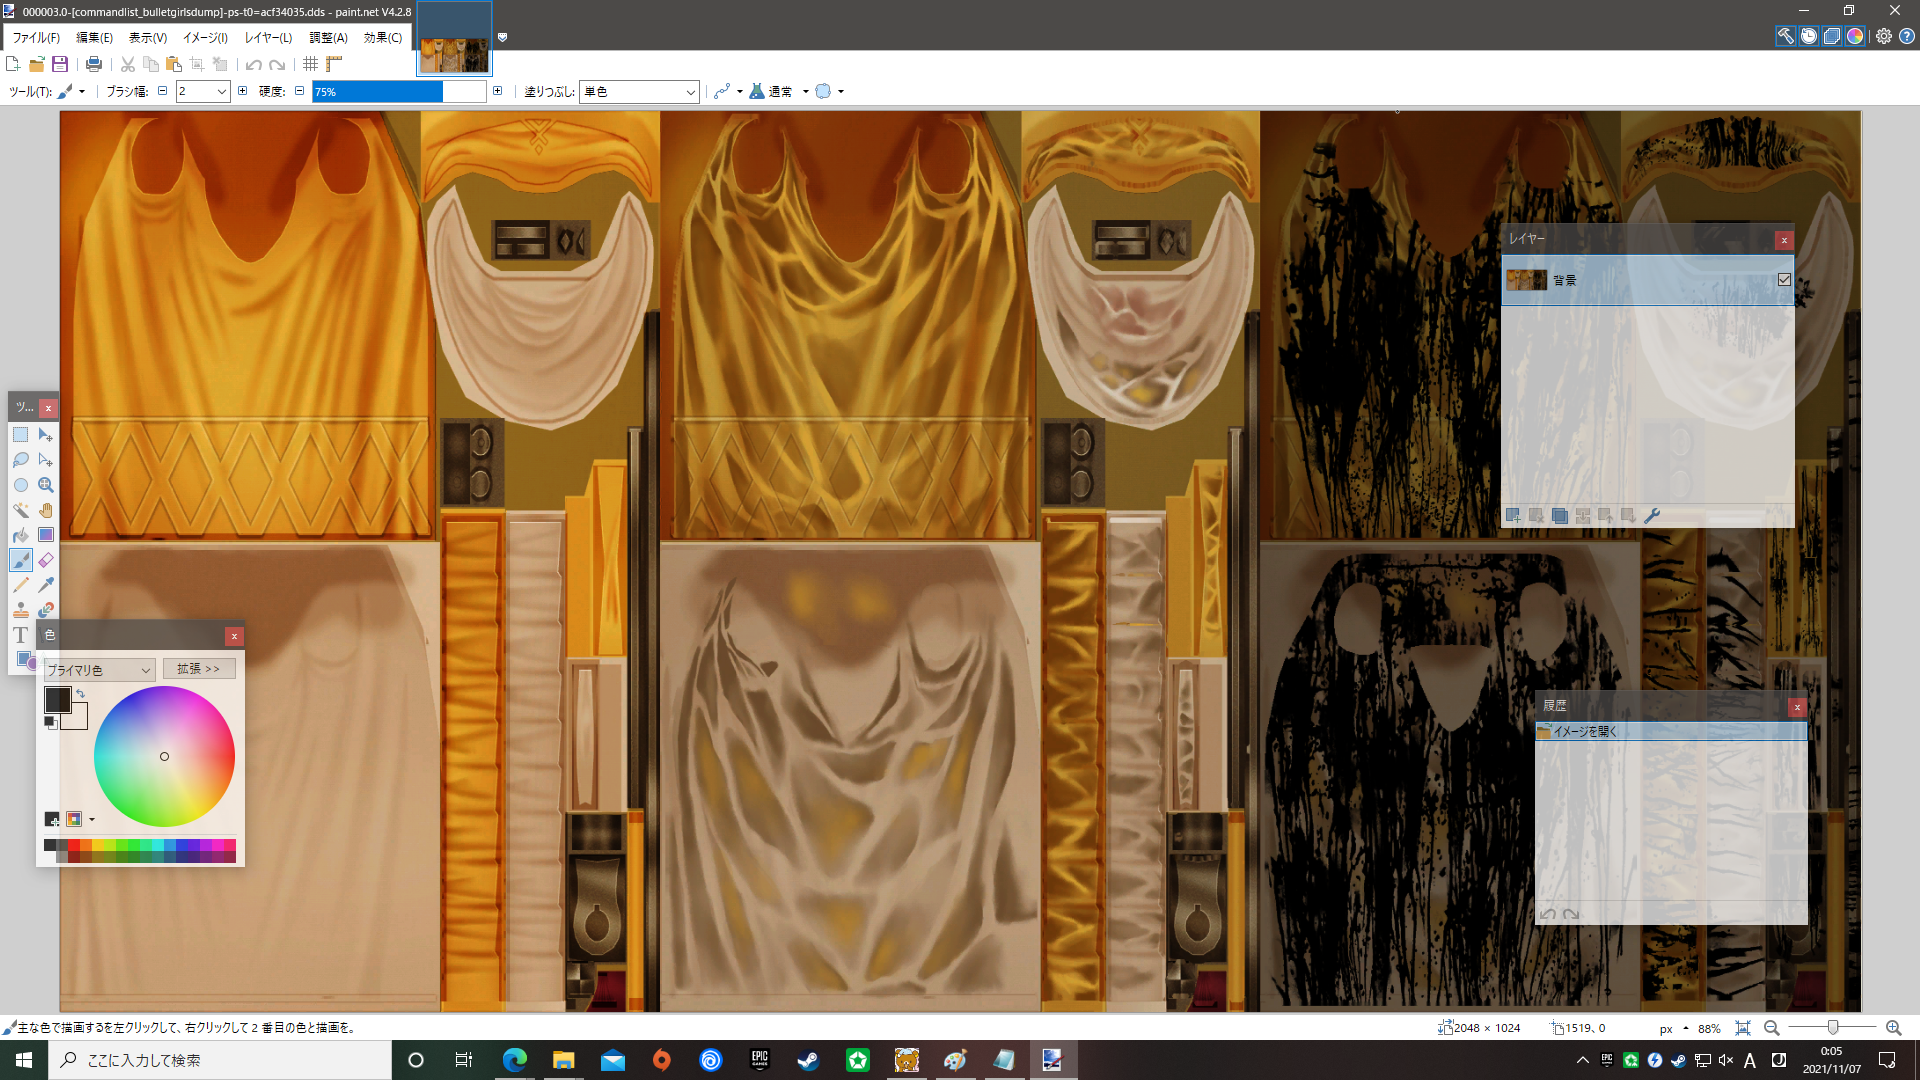
Task: Increase hardness with plus button
Action: pos(497,91)
